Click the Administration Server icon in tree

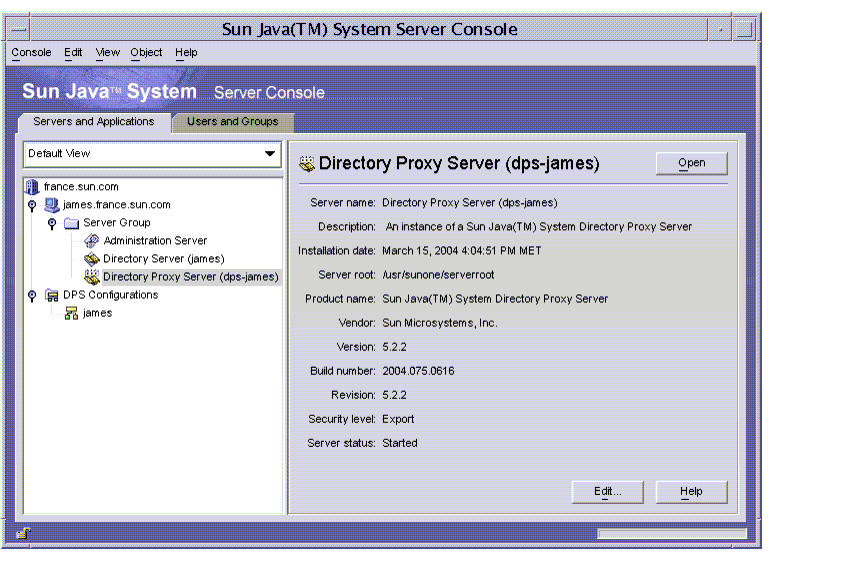(x=92, y=241)
